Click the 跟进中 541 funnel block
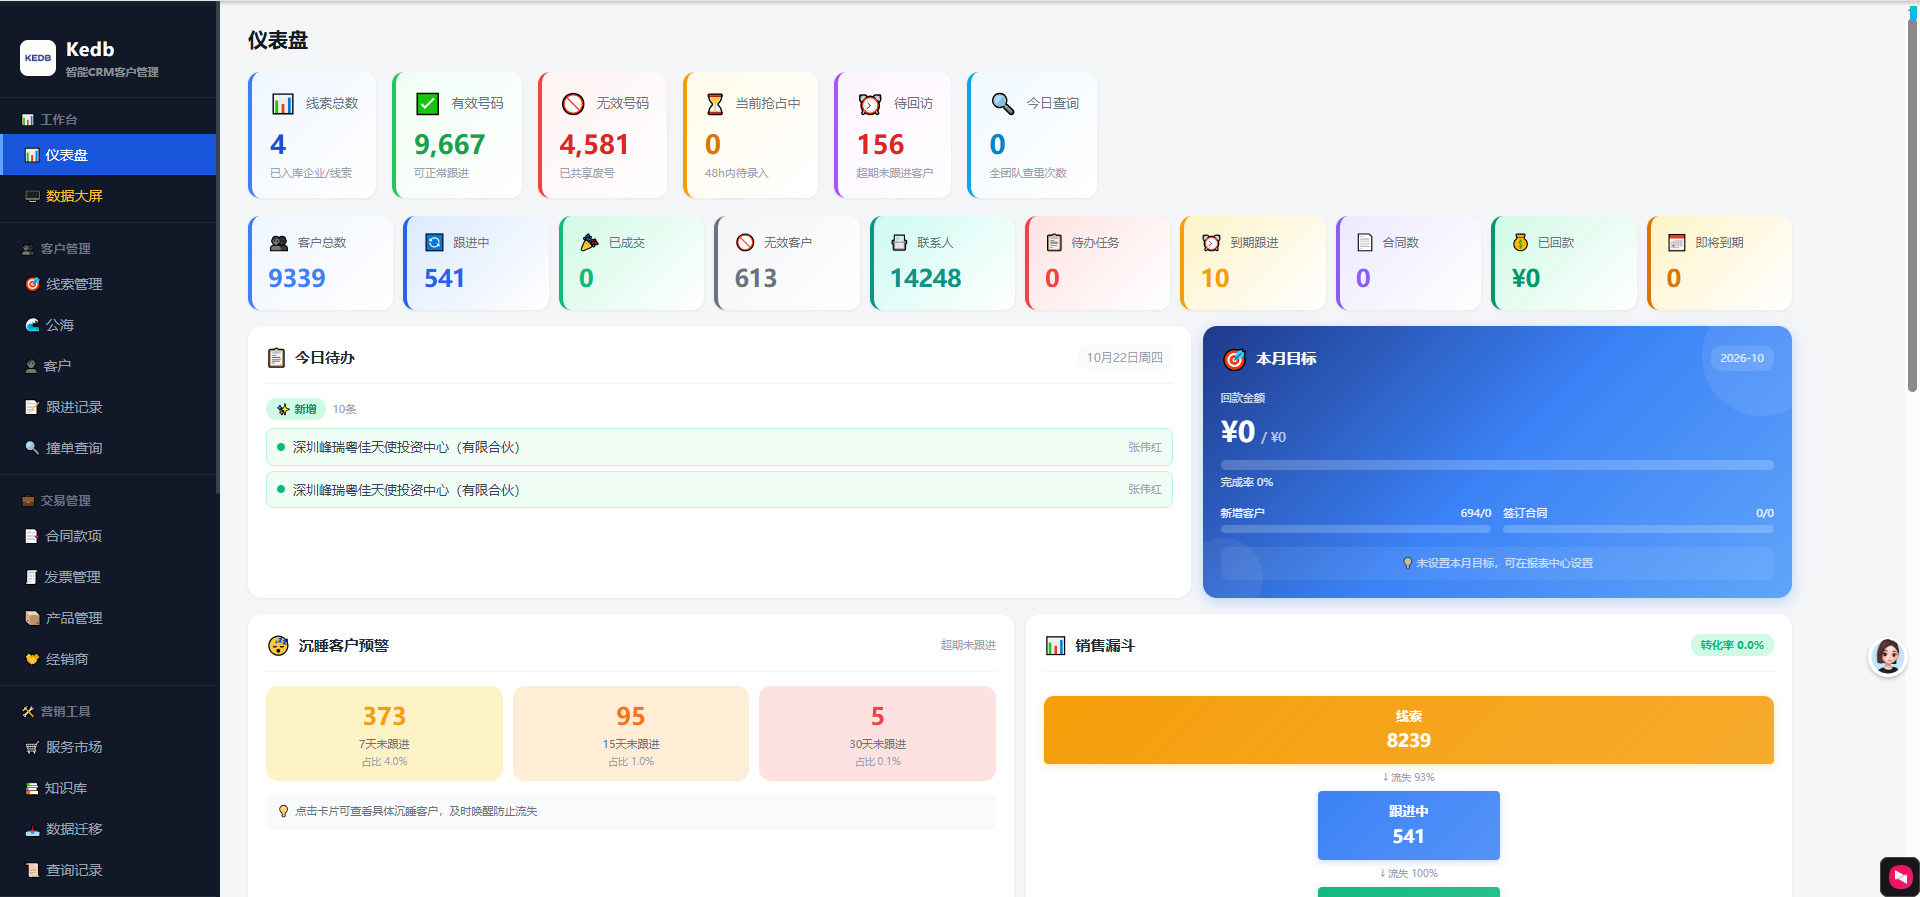This screenshot has height=897, width=1920. (x=1408, y=825)
